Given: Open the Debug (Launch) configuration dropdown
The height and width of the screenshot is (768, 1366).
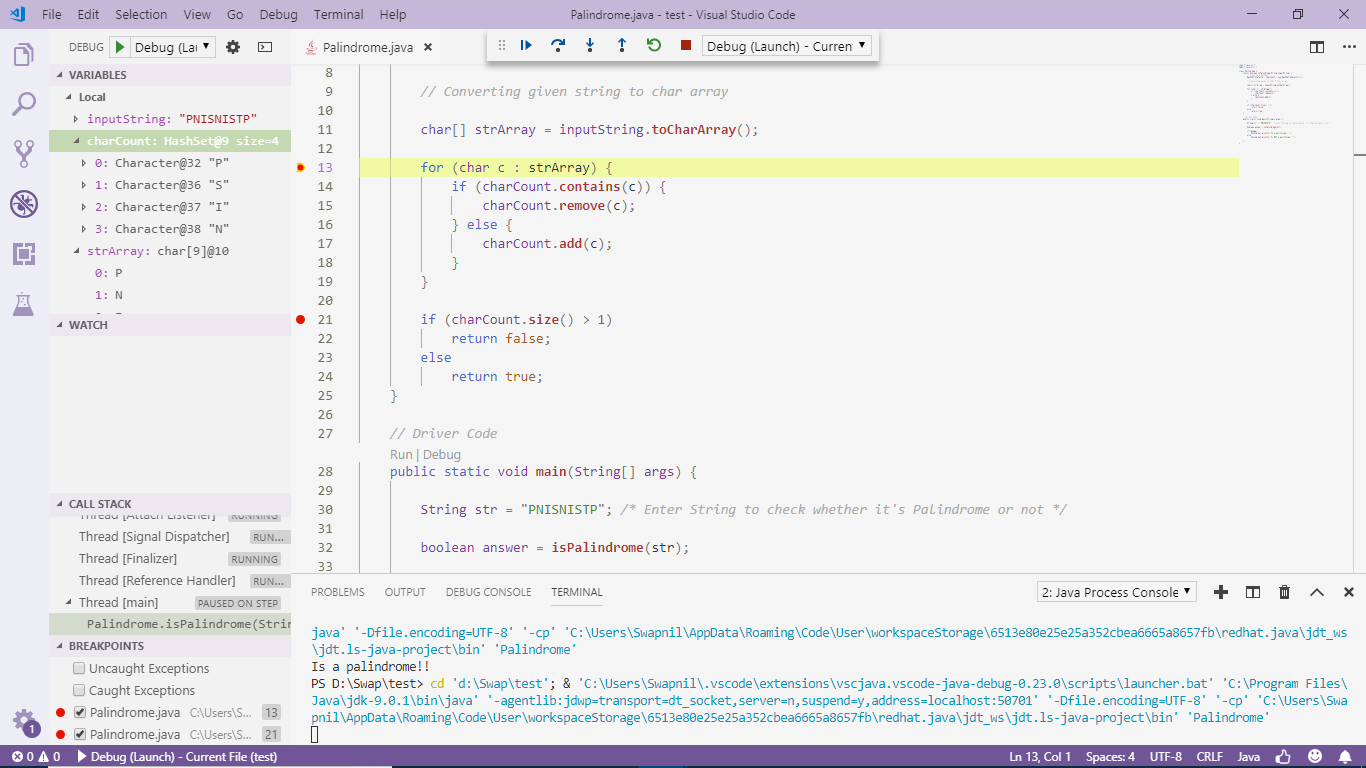Looking at the screenshot, I should 786,45.
